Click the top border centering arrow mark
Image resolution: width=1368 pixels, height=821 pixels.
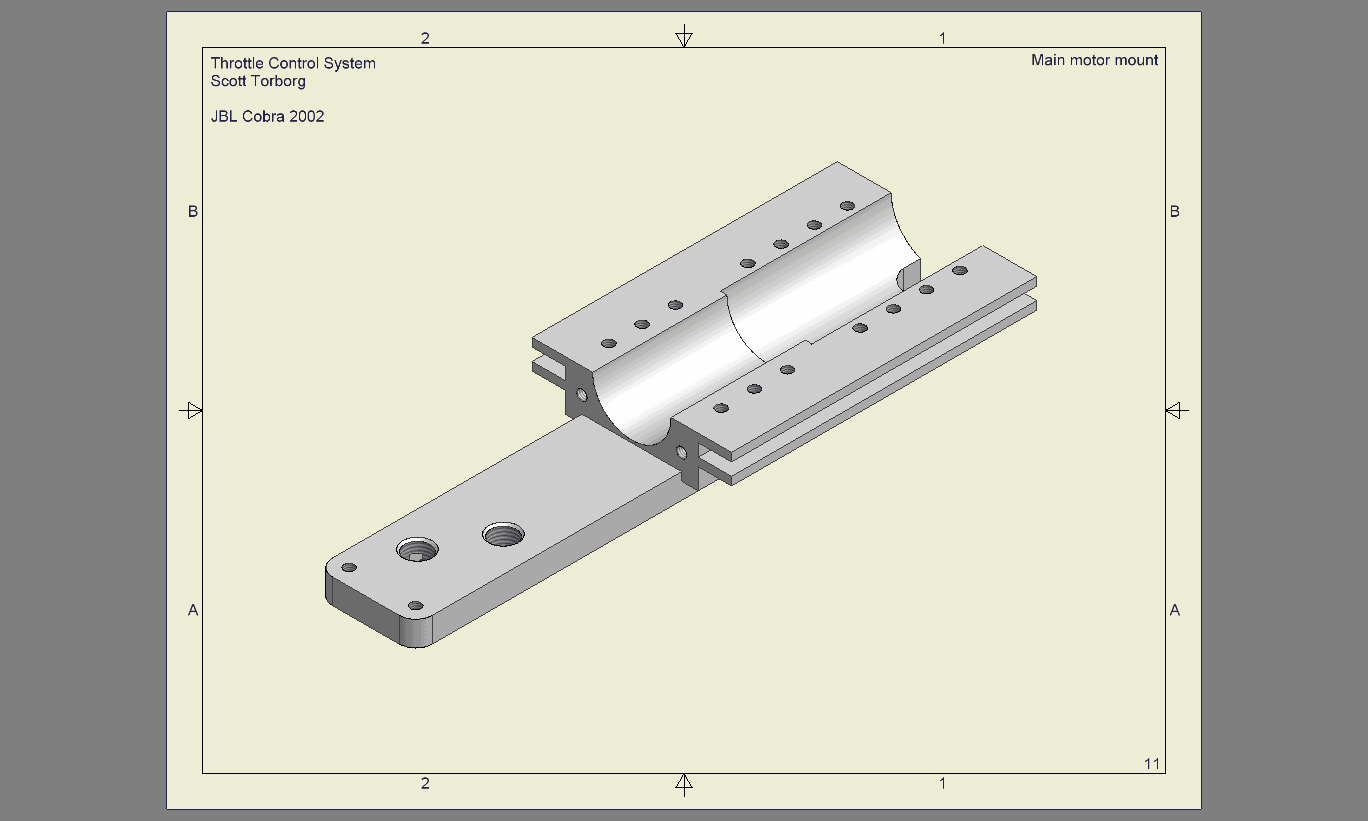click(x=684, y=37)
